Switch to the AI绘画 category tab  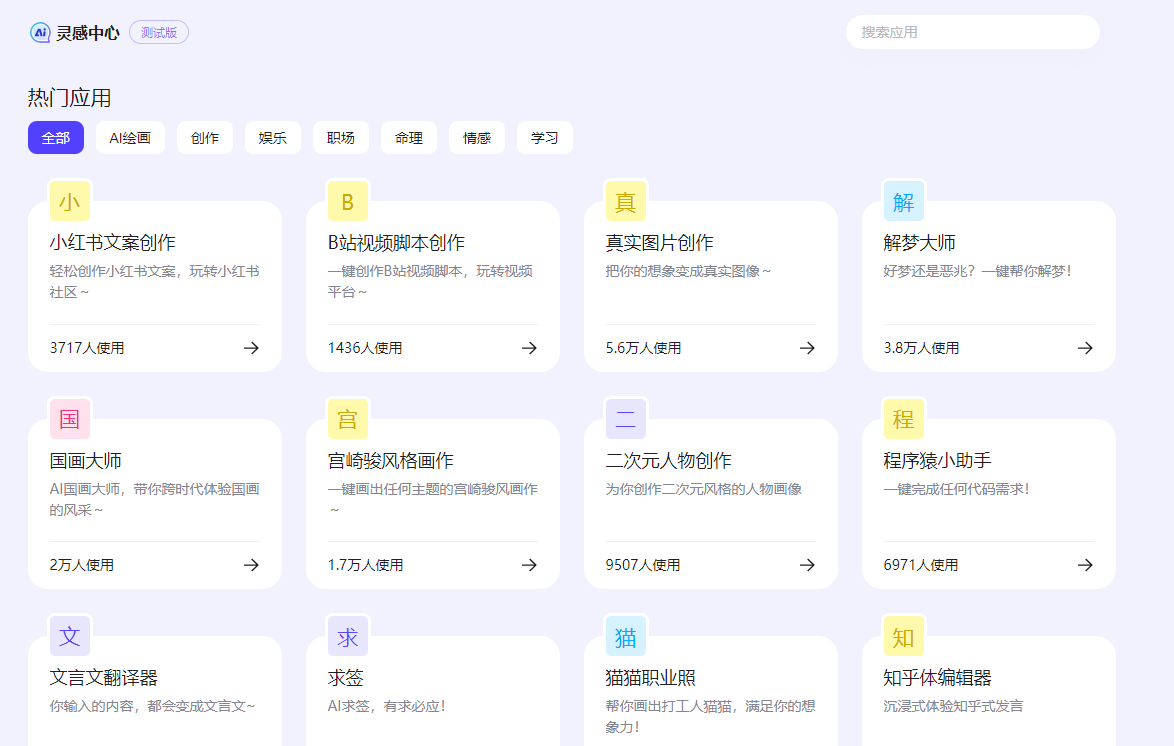coord(130,138)
